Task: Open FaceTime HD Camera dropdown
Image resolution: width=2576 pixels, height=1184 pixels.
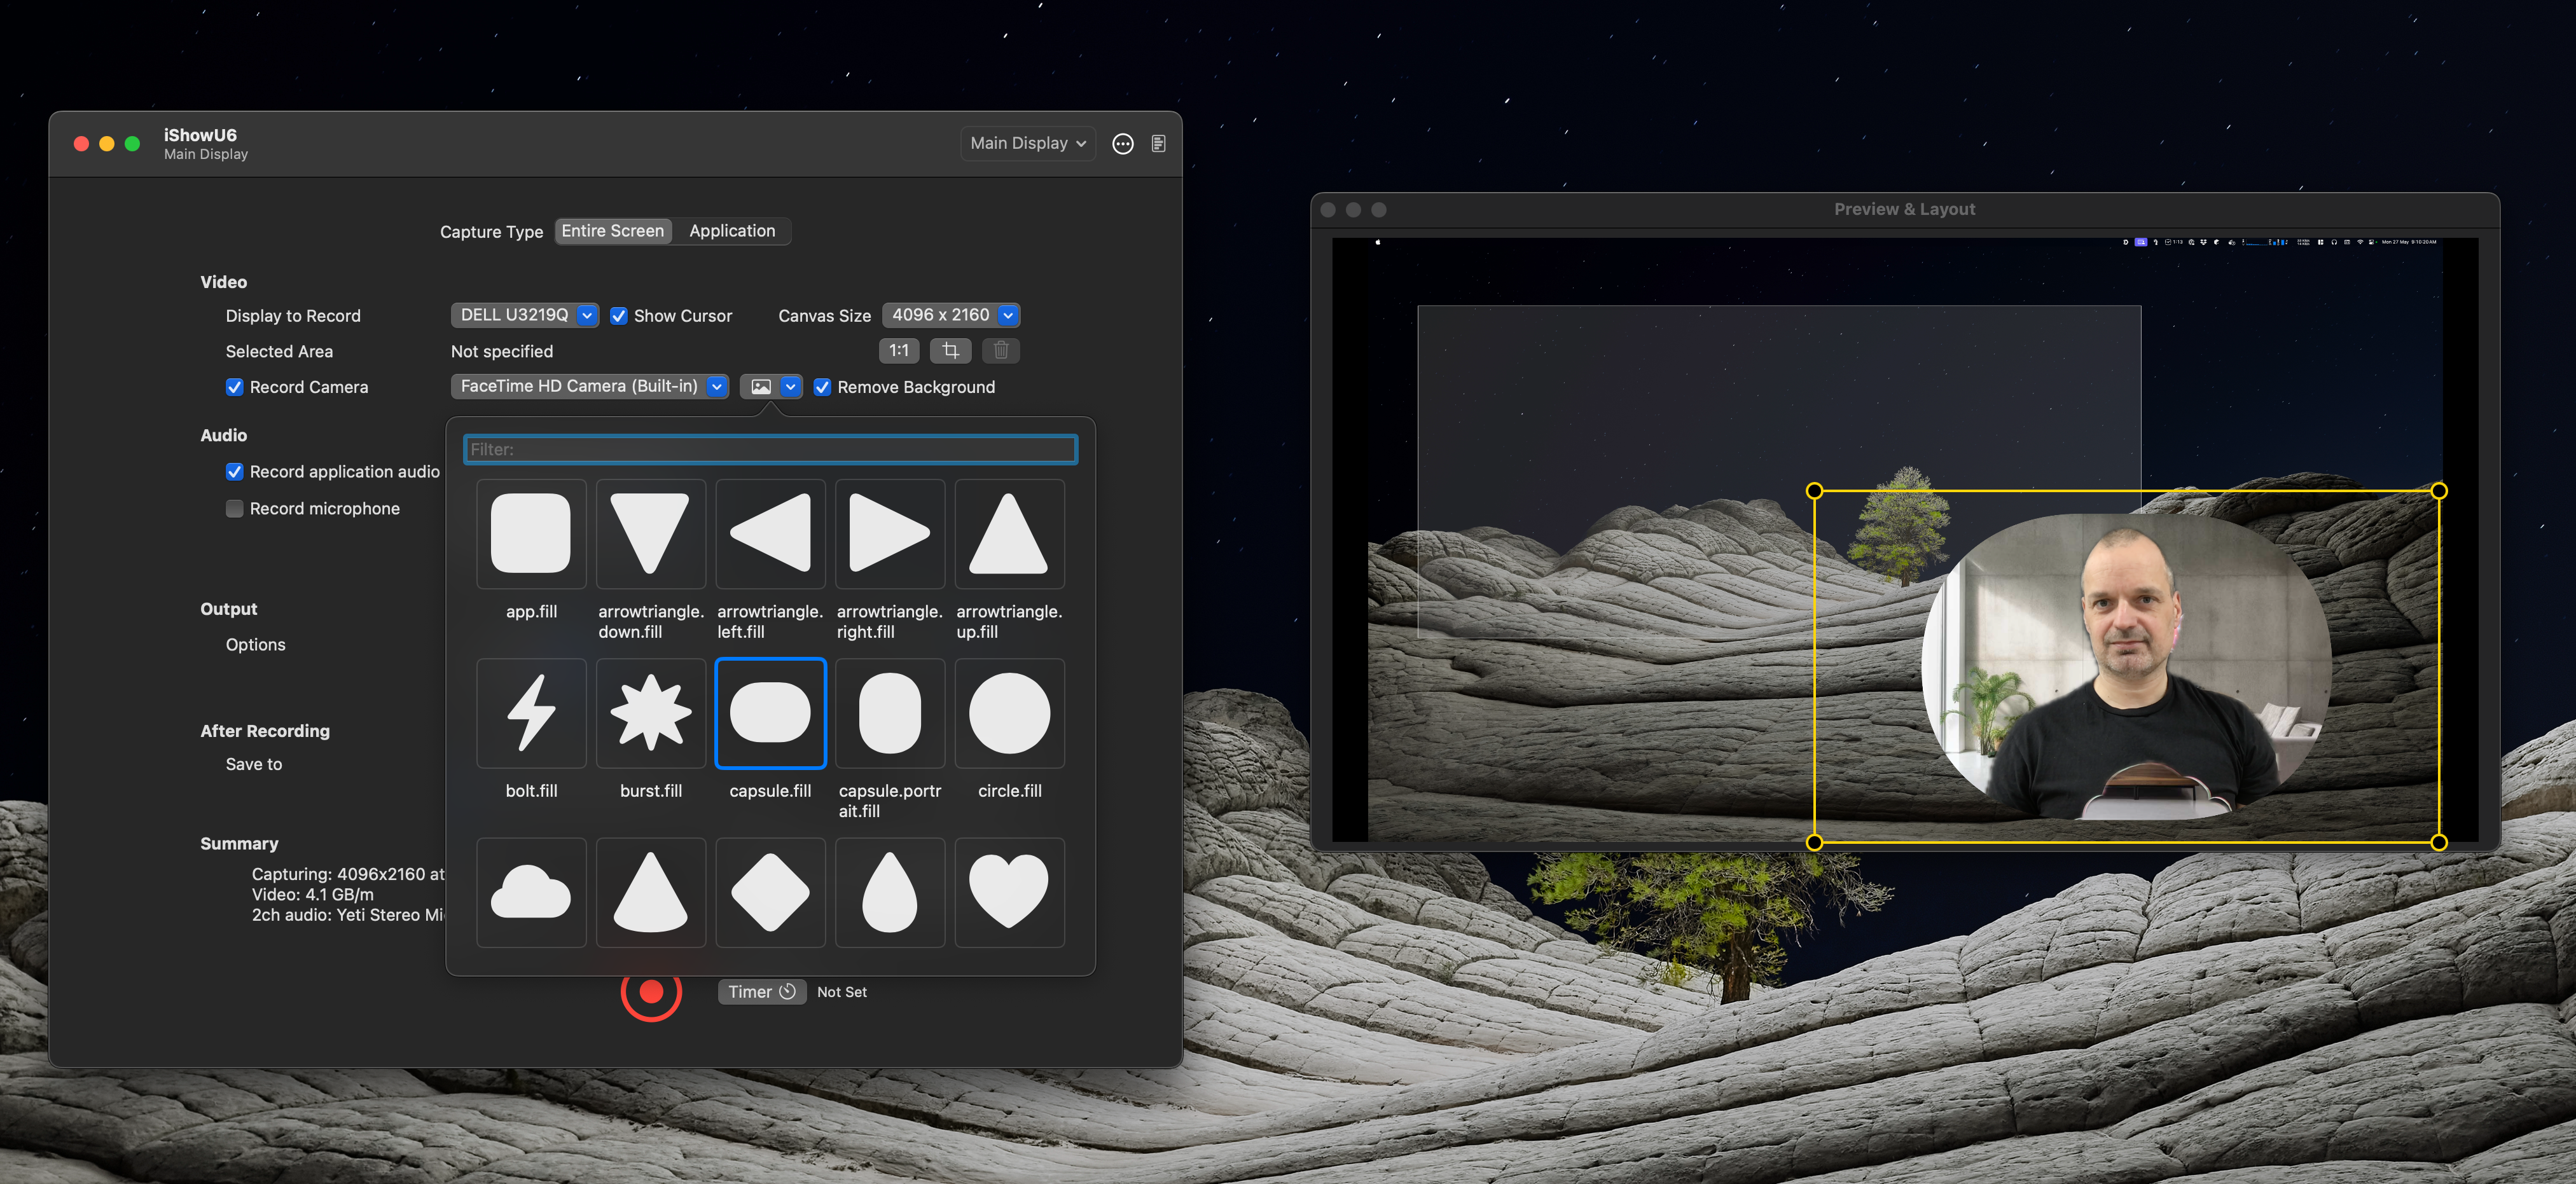Action: pos(589,386)
